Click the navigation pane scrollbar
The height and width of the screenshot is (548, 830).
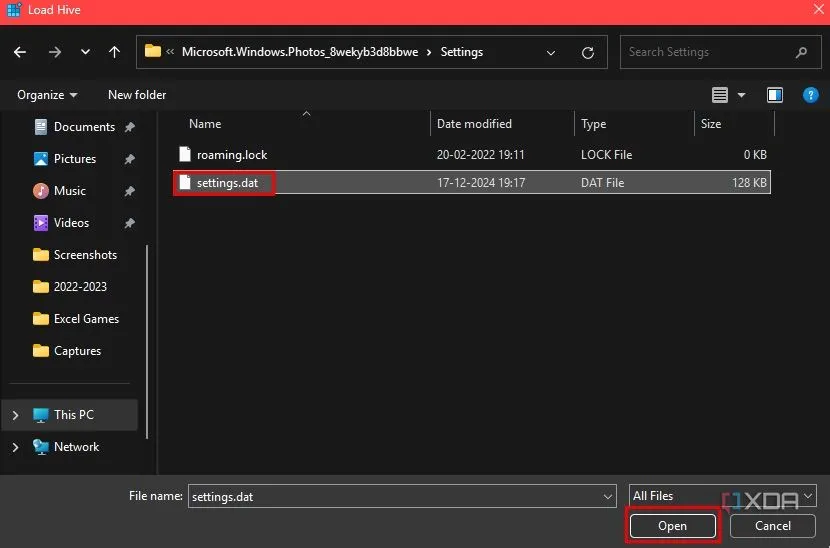147,342
